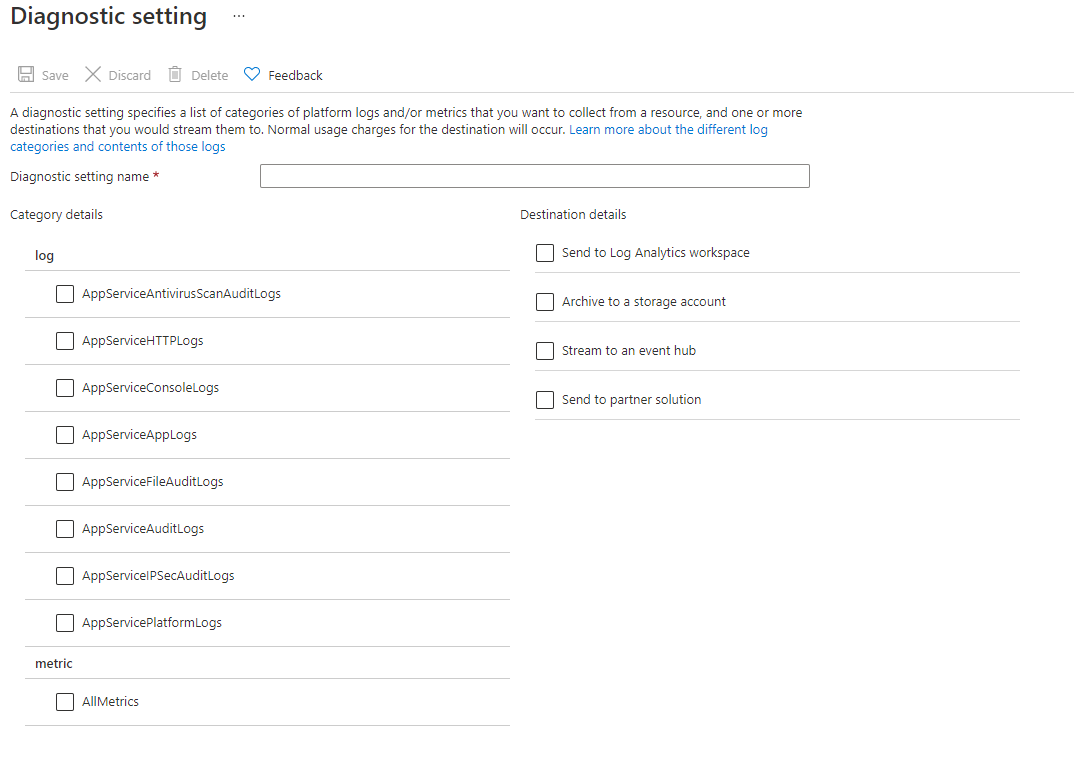Click the Feedback heart icon
This screenshot has height=759, width=1074.
(x=252, y=74)
